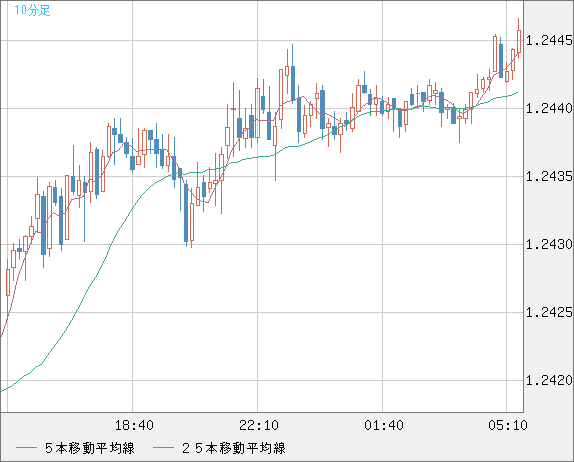Click the 1.2430 price axis label
Screen dimensions: 574x462
pyautogui.click(x=549, y=244)
